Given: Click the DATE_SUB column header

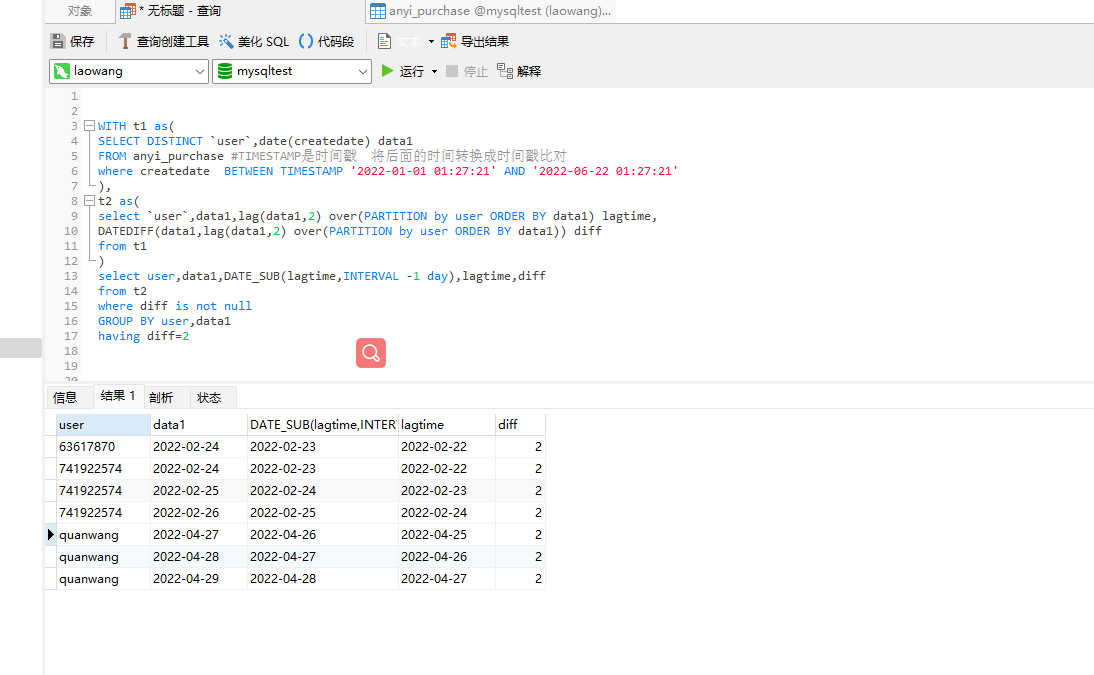Looking at the screenshot, I should [x=323, y=424].
